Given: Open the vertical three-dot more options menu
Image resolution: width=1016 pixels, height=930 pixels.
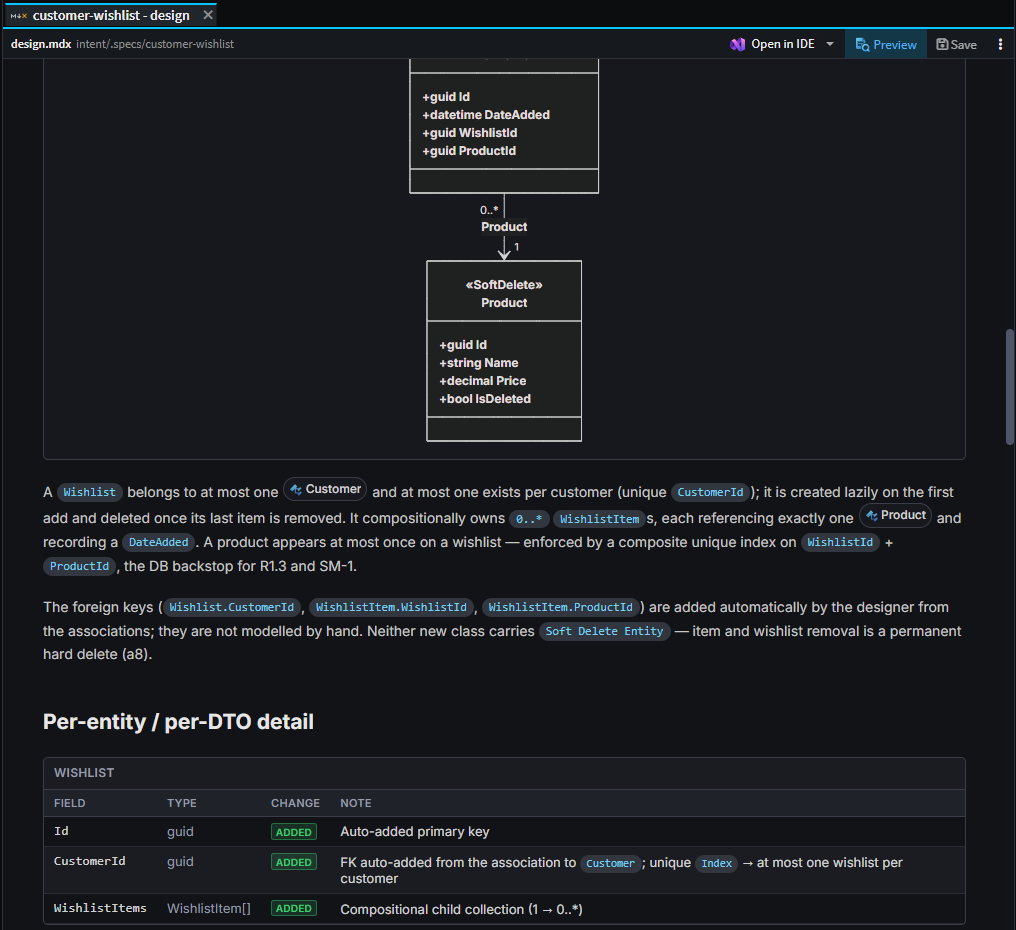Looking at the screenshot, I should click(x=1000, y=44).
